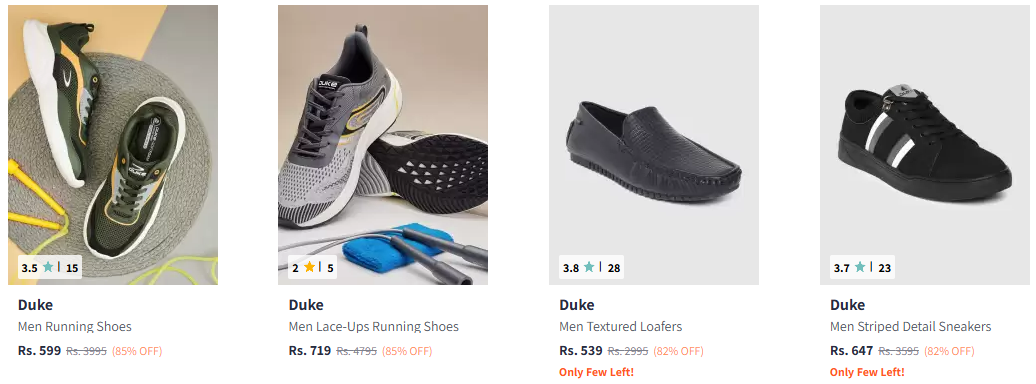Click the 23 reviews count on sneakers
The width and height of the screenshot is (1036, 384).
(x=885, y=268)
